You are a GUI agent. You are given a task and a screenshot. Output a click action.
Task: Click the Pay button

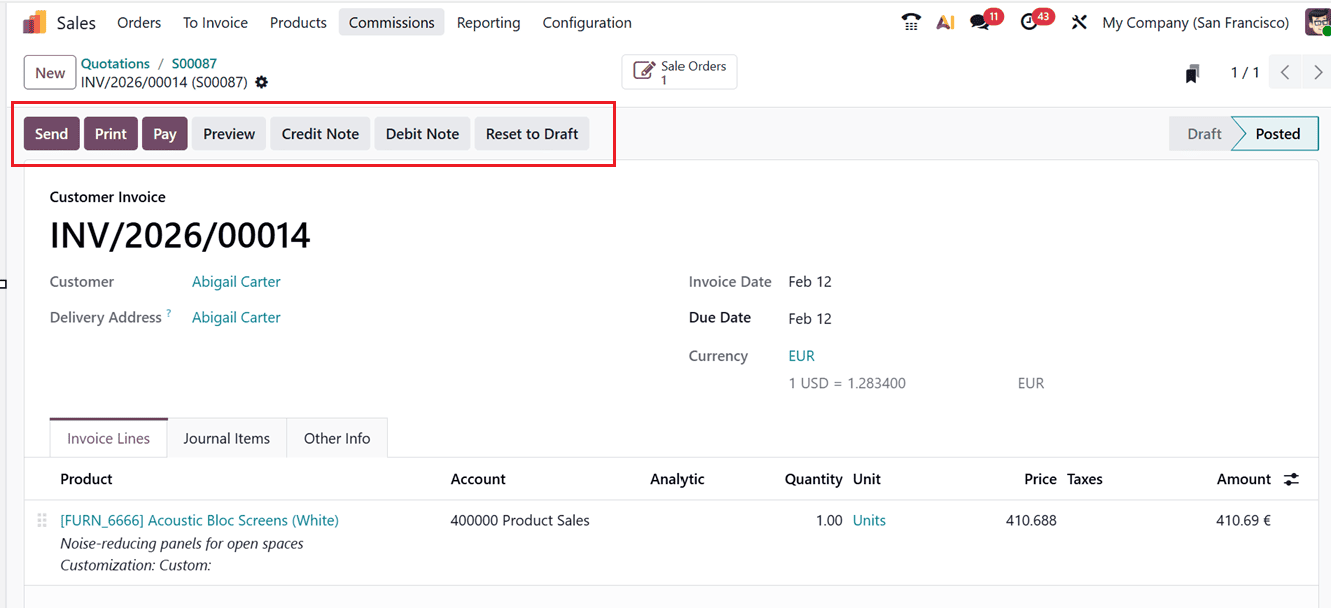[164, 132]
